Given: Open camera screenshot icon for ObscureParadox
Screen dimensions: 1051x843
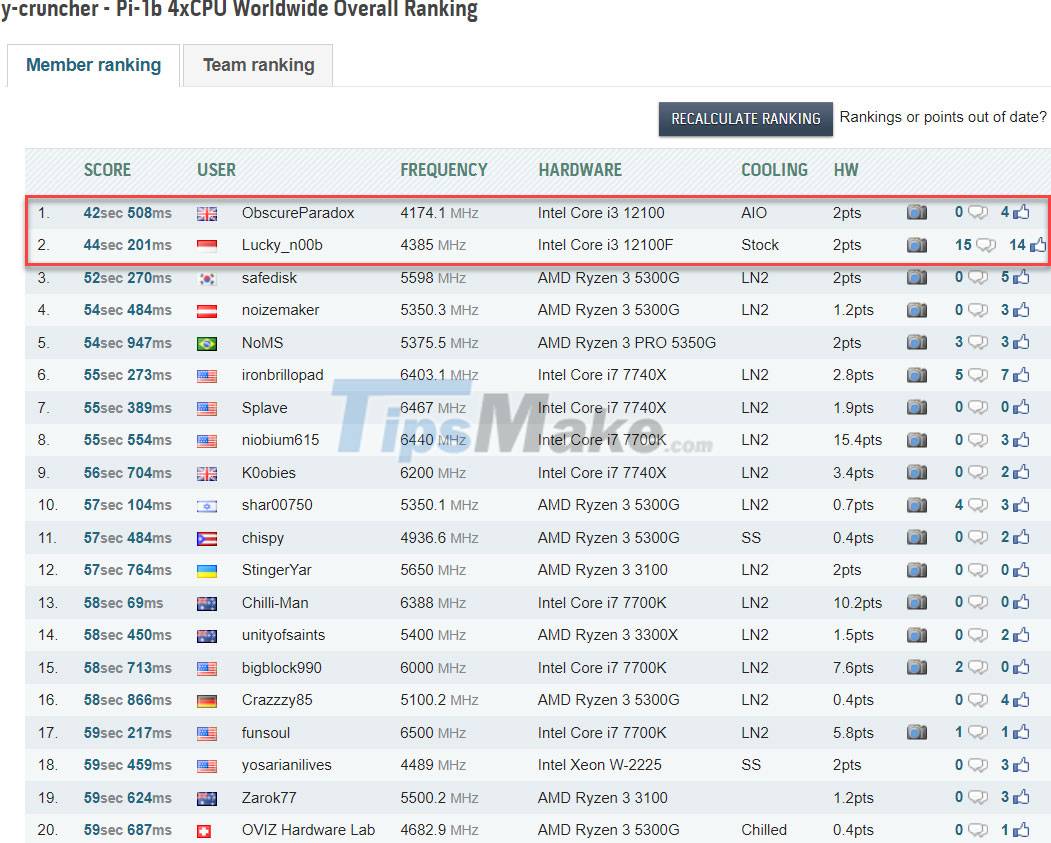Looking at the screenshot, I should pos(916,213).
